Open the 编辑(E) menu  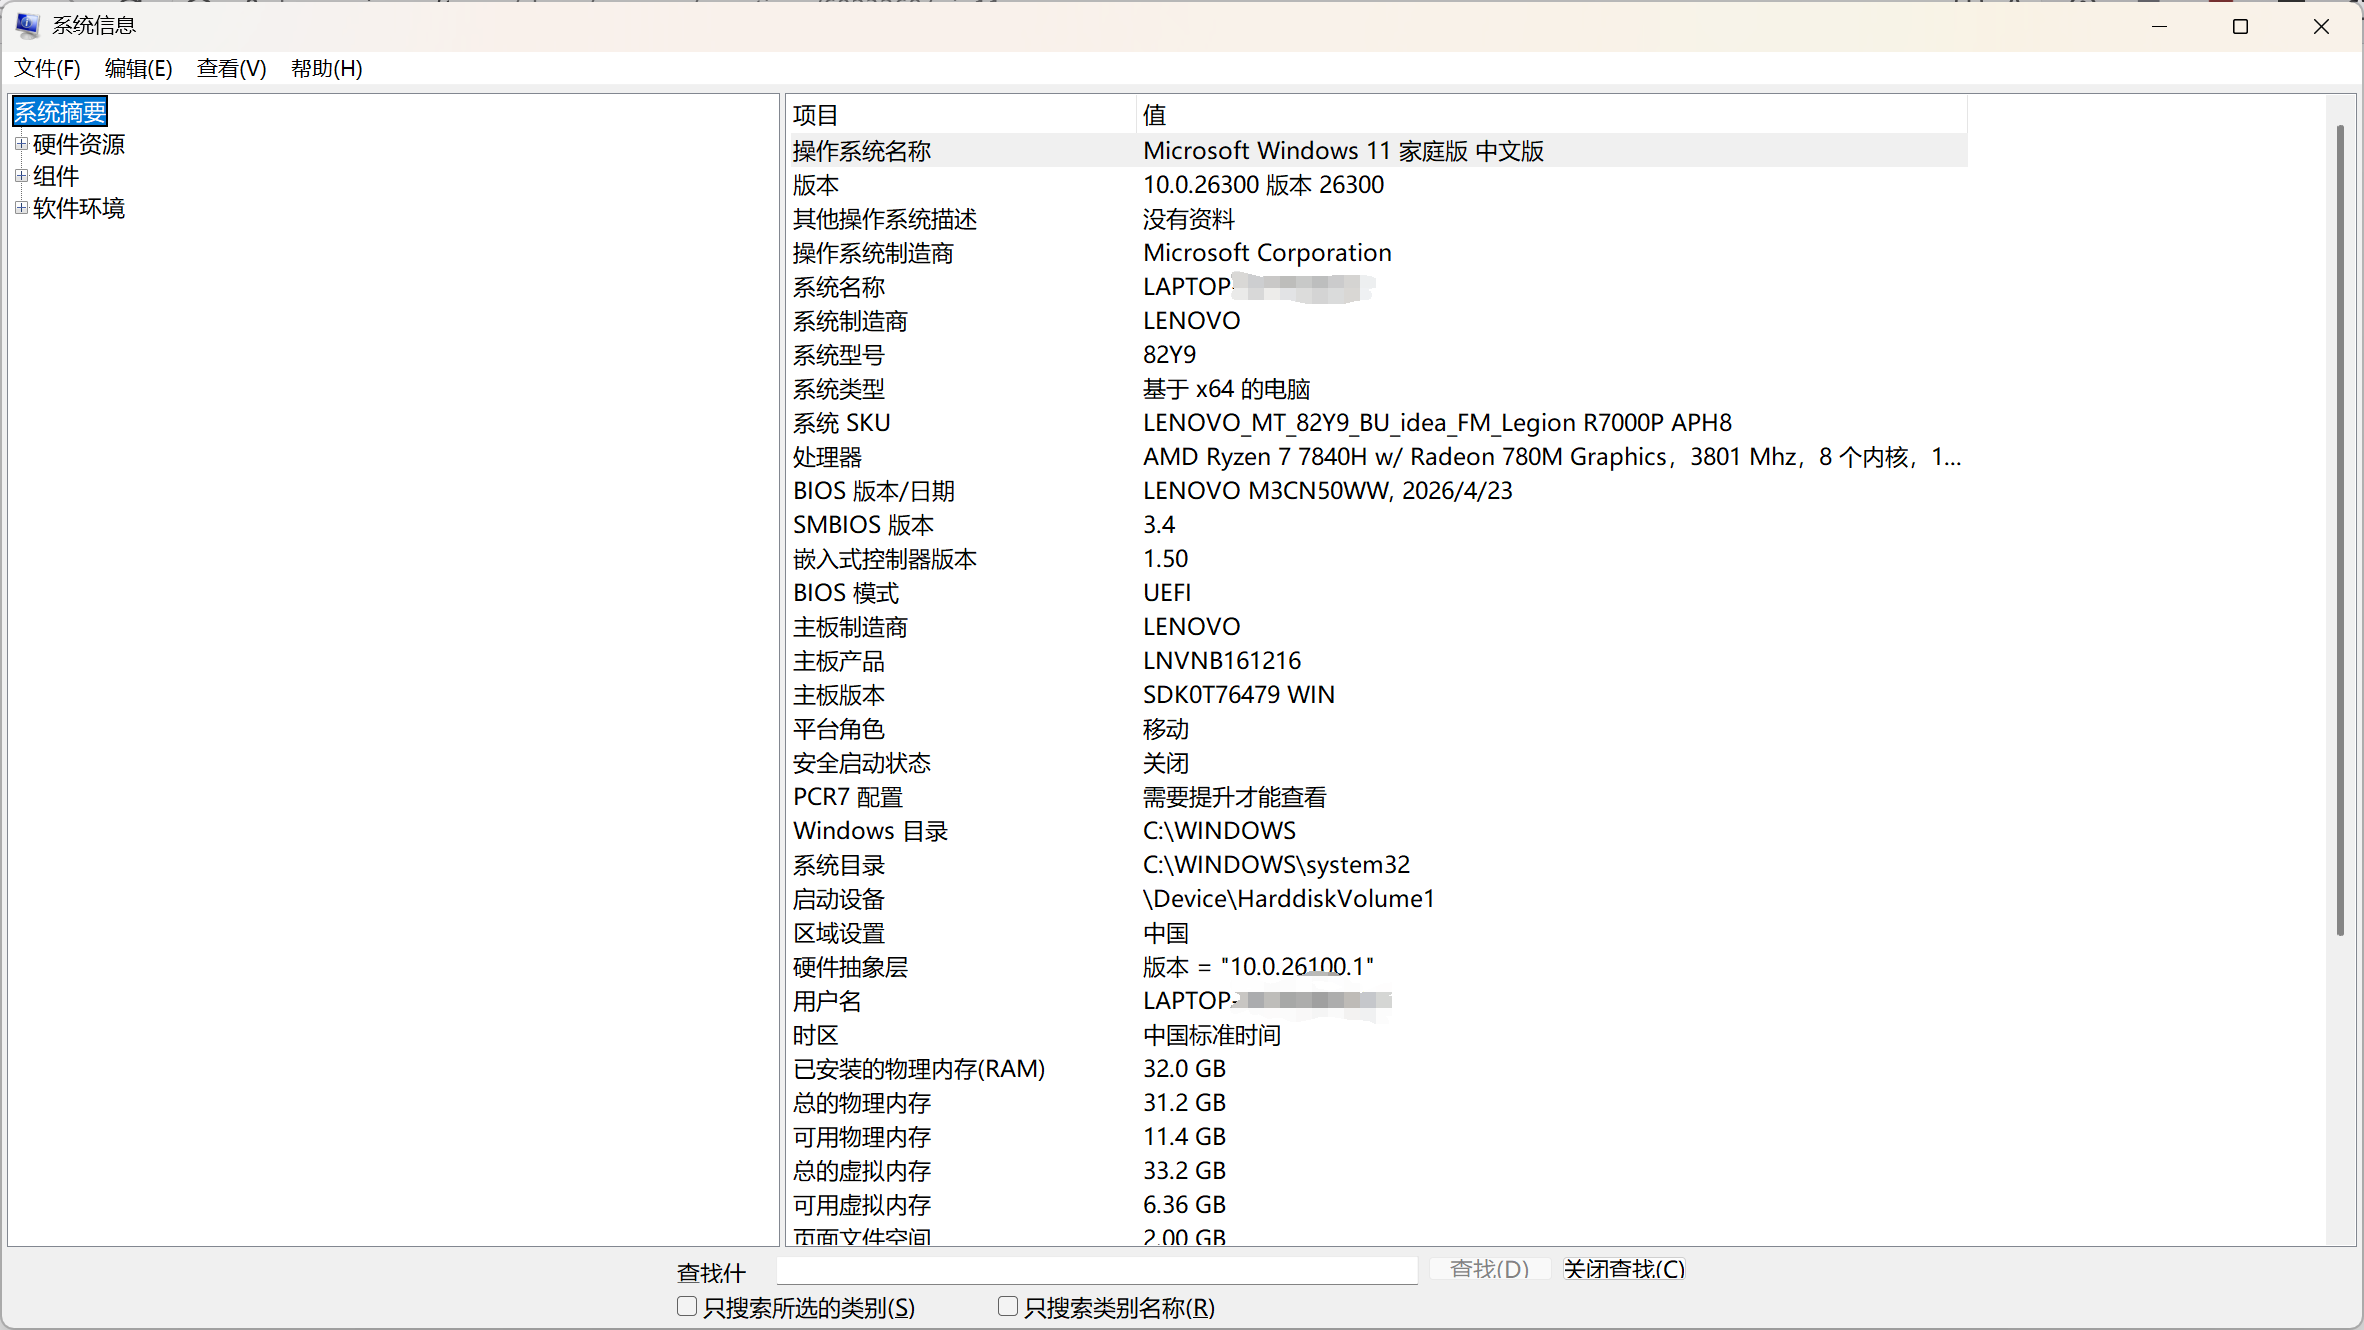[x=138, y=68]
